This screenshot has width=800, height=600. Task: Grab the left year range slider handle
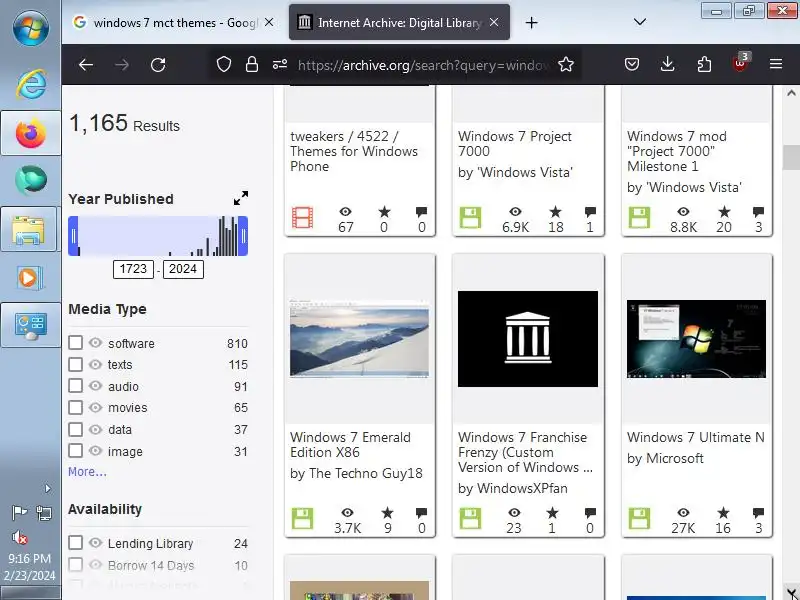click(x=73, y=236)
